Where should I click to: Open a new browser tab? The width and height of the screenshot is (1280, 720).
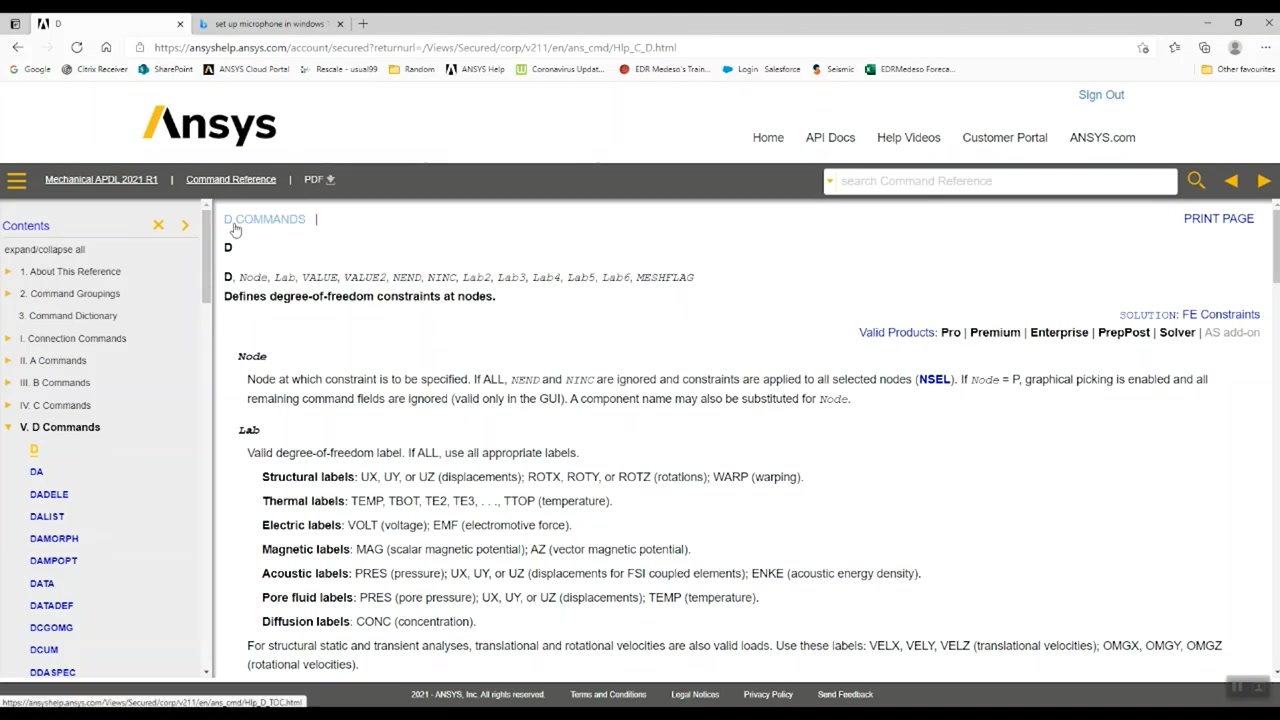[362, 22]
